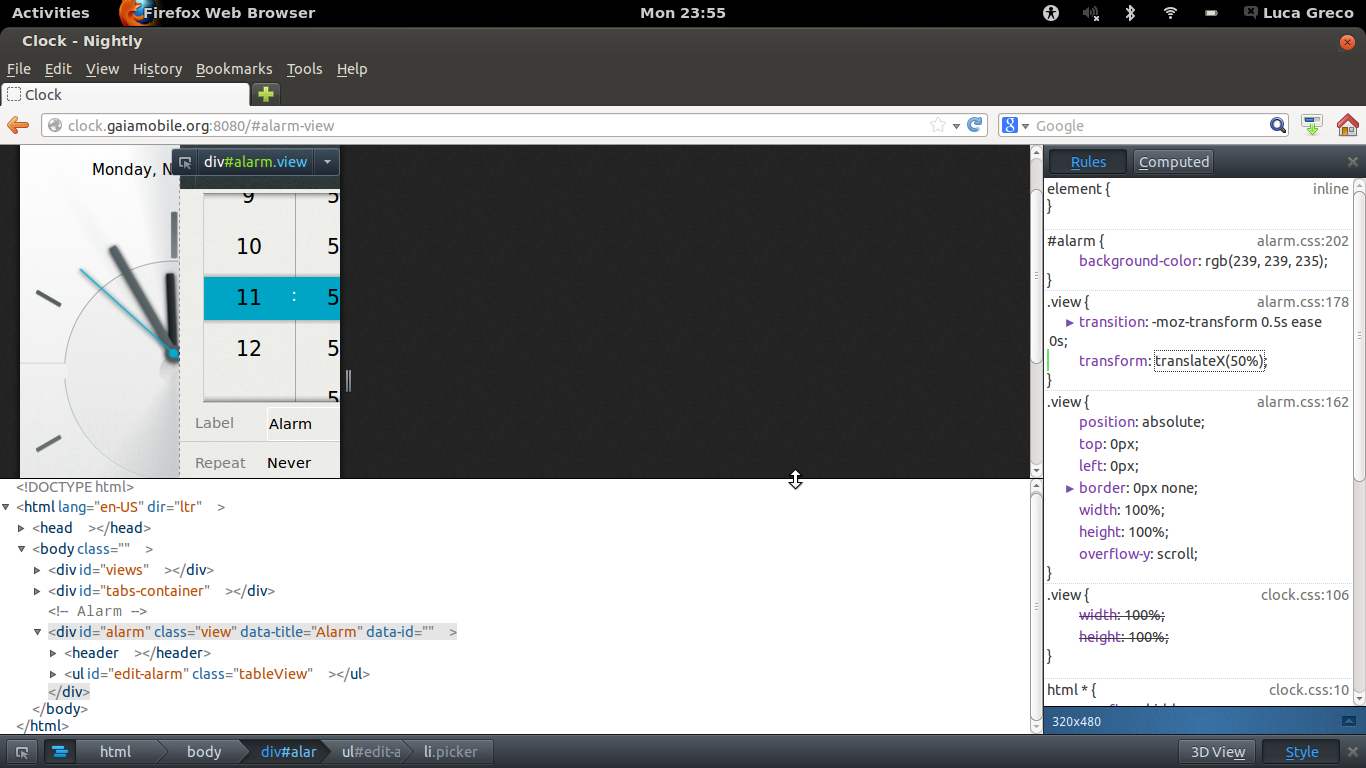Image resolution: width=1366 pixels, height=768 pixels.
Task: Expand the div id="tabs-container" node
Action: pyautogui.click(x=37, y=591)
